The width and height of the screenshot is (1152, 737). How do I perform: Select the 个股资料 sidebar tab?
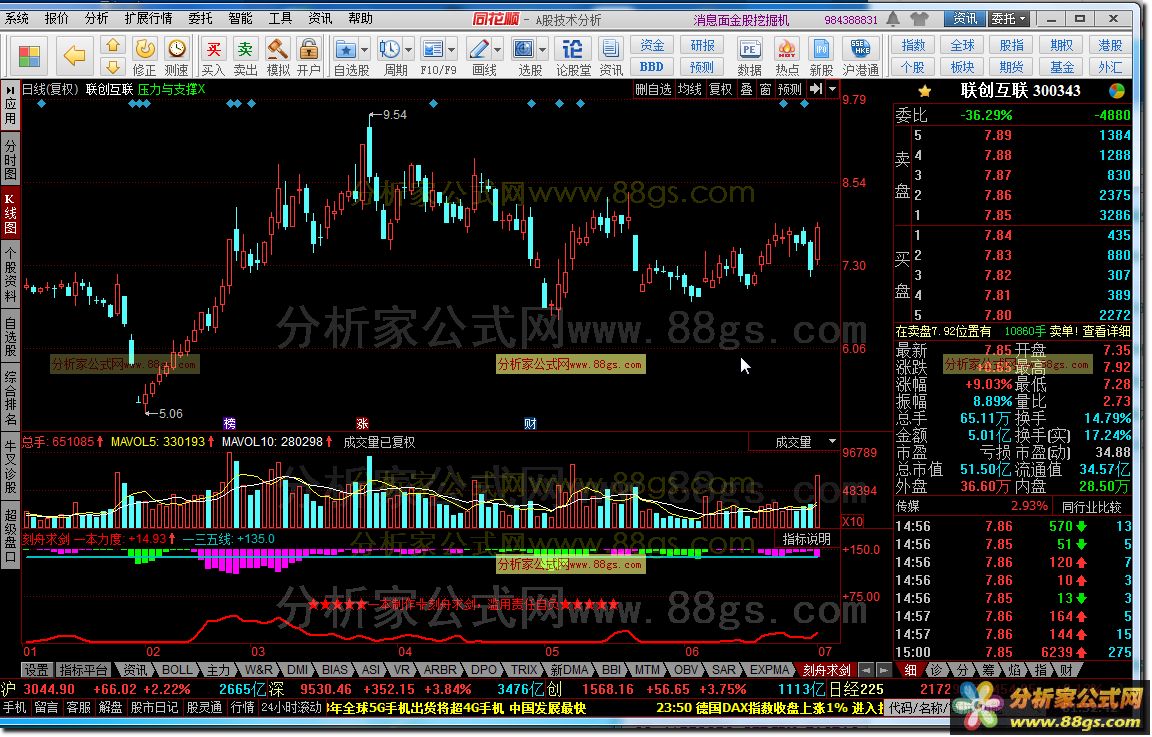coord(10,276)
